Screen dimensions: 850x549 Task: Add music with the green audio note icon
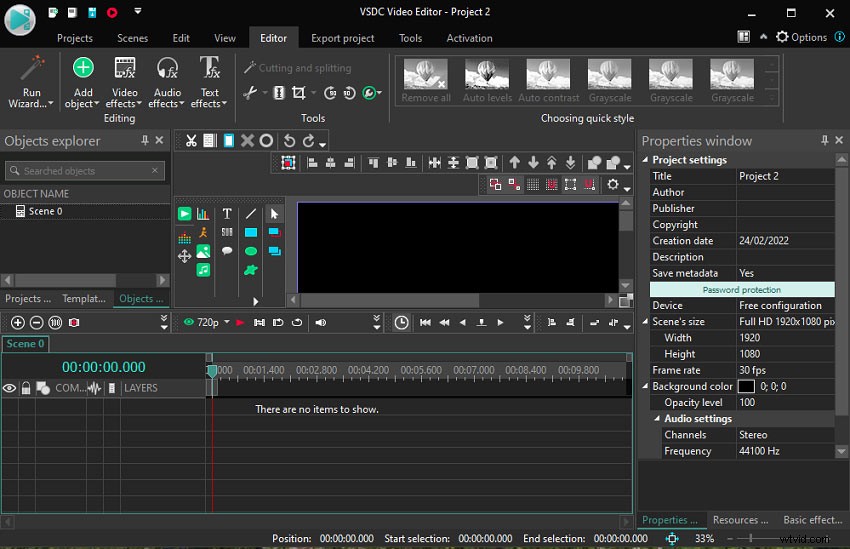[203, 270]
